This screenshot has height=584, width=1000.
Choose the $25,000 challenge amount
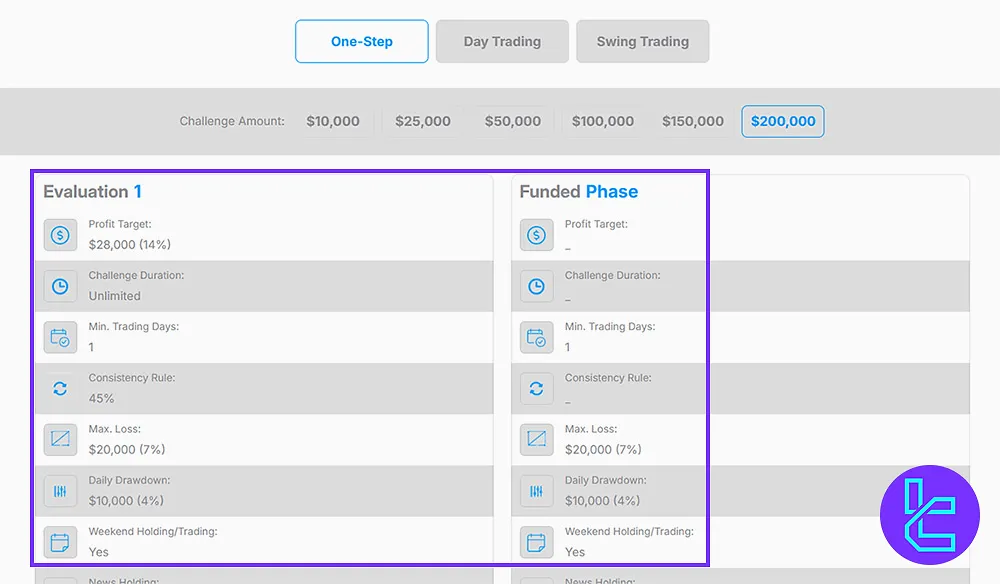point(423,121)
